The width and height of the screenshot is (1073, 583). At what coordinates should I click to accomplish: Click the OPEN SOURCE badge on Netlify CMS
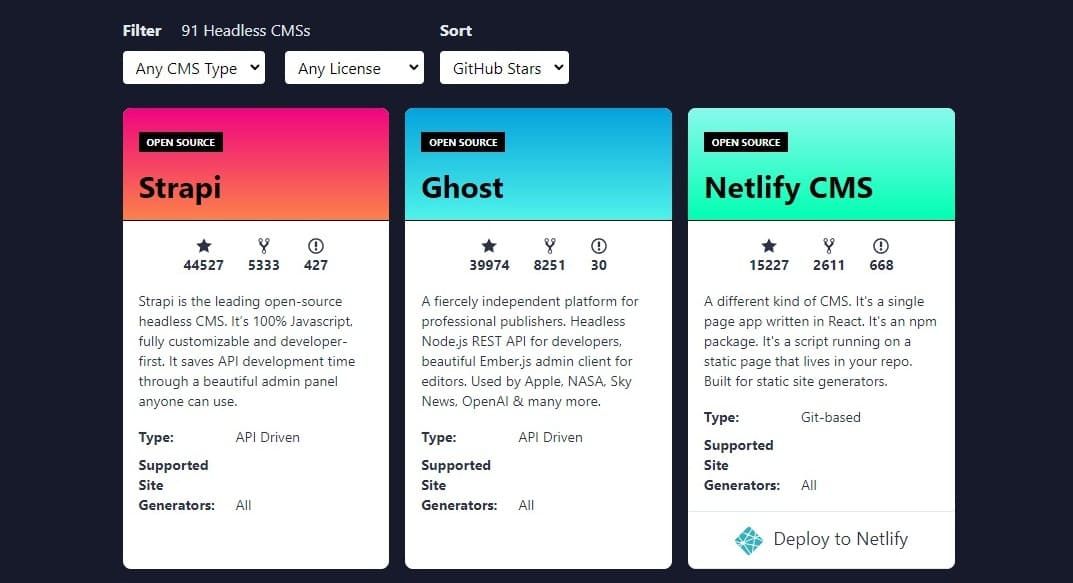[745, 142]
